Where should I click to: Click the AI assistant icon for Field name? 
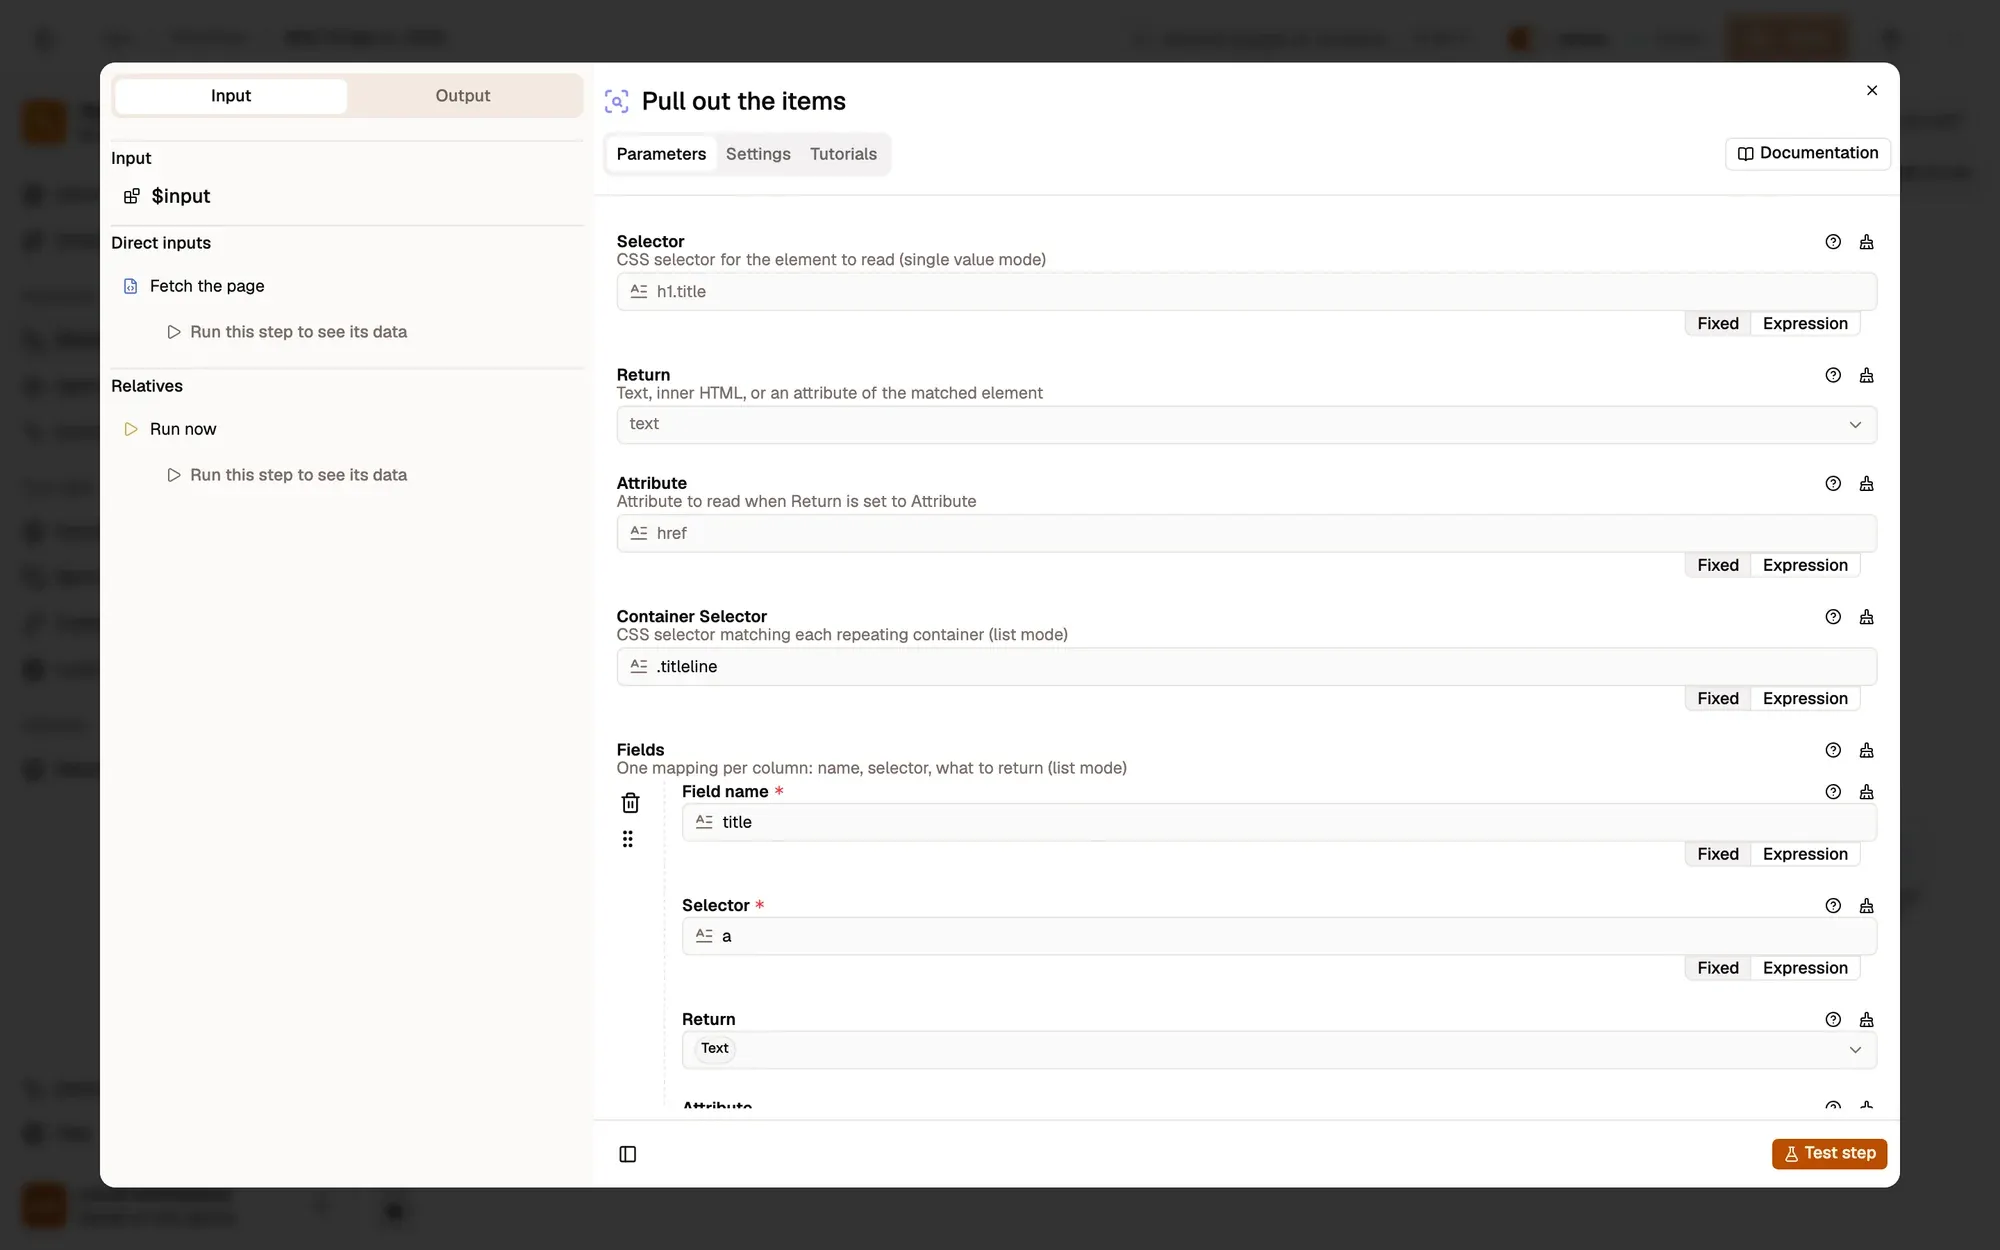pyautogui.click(x=1866, y=792)
